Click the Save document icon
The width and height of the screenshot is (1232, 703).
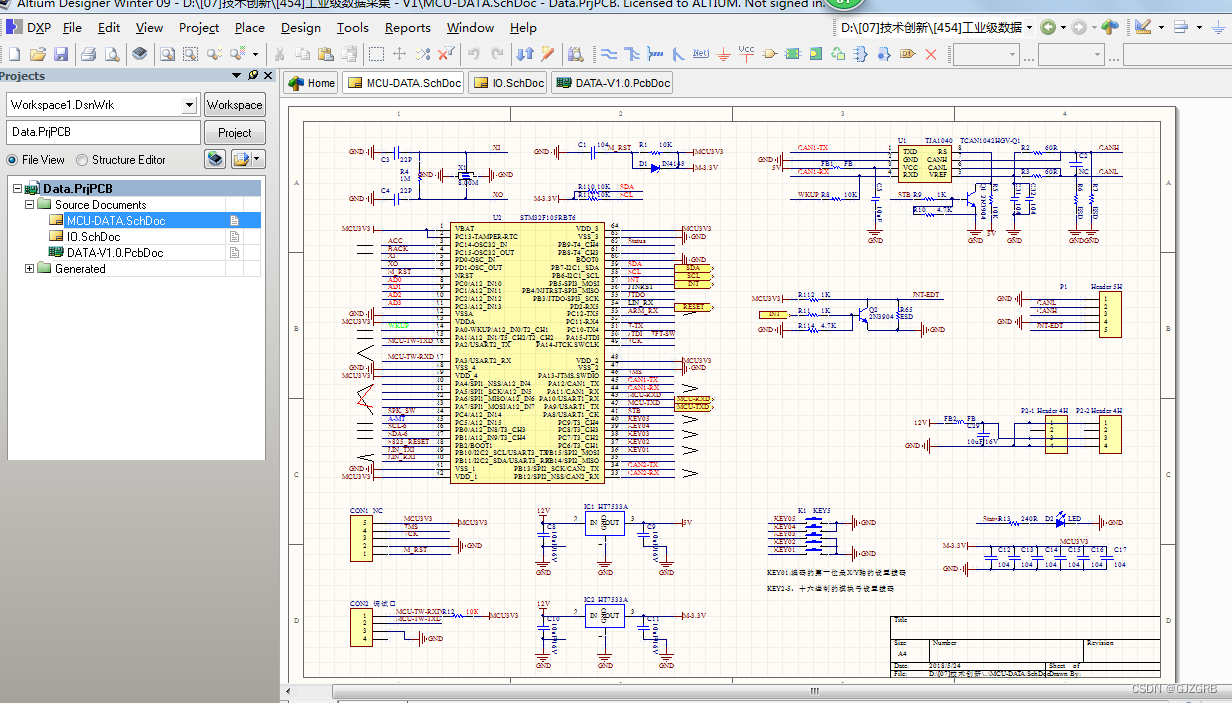point(62,52)
